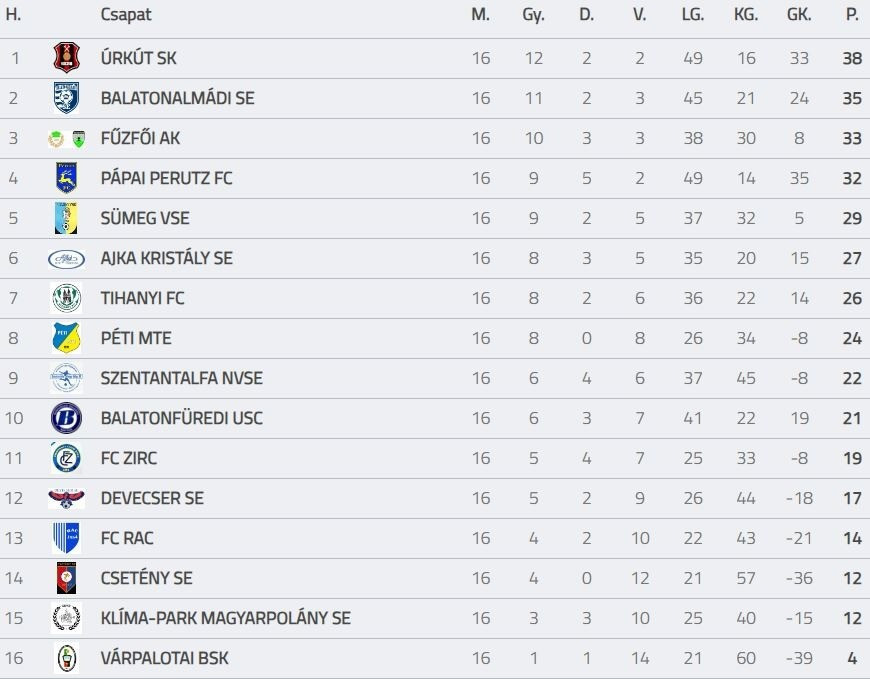Viewport: 870px width, 679px height.
Task: Click the Tihanyi FC green crest
Action: 66,298
